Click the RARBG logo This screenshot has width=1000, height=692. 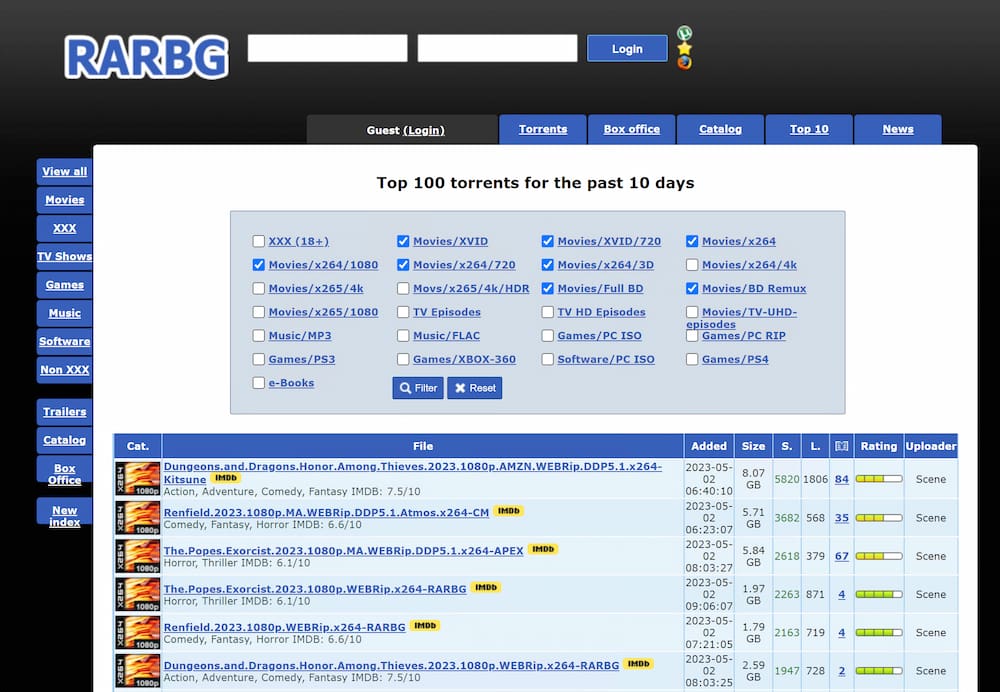click(x=146, y=57)
